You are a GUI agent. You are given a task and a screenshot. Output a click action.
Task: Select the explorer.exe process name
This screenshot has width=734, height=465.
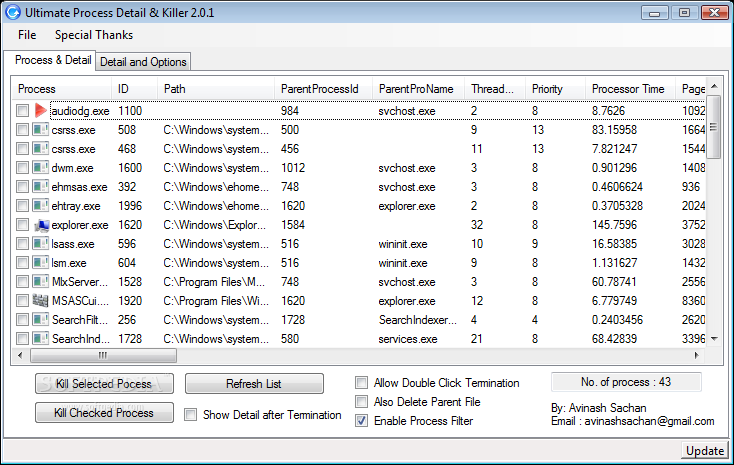(80, 225)
